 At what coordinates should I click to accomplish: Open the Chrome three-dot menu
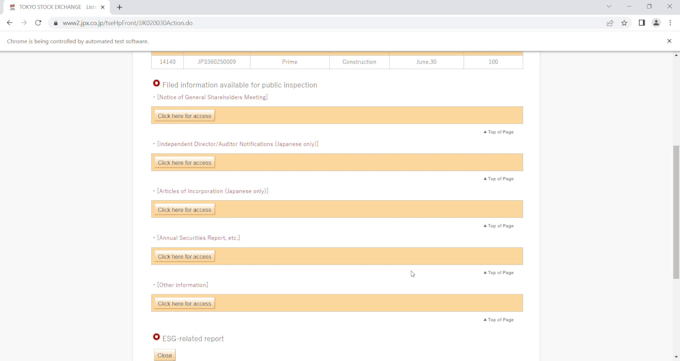670,23
